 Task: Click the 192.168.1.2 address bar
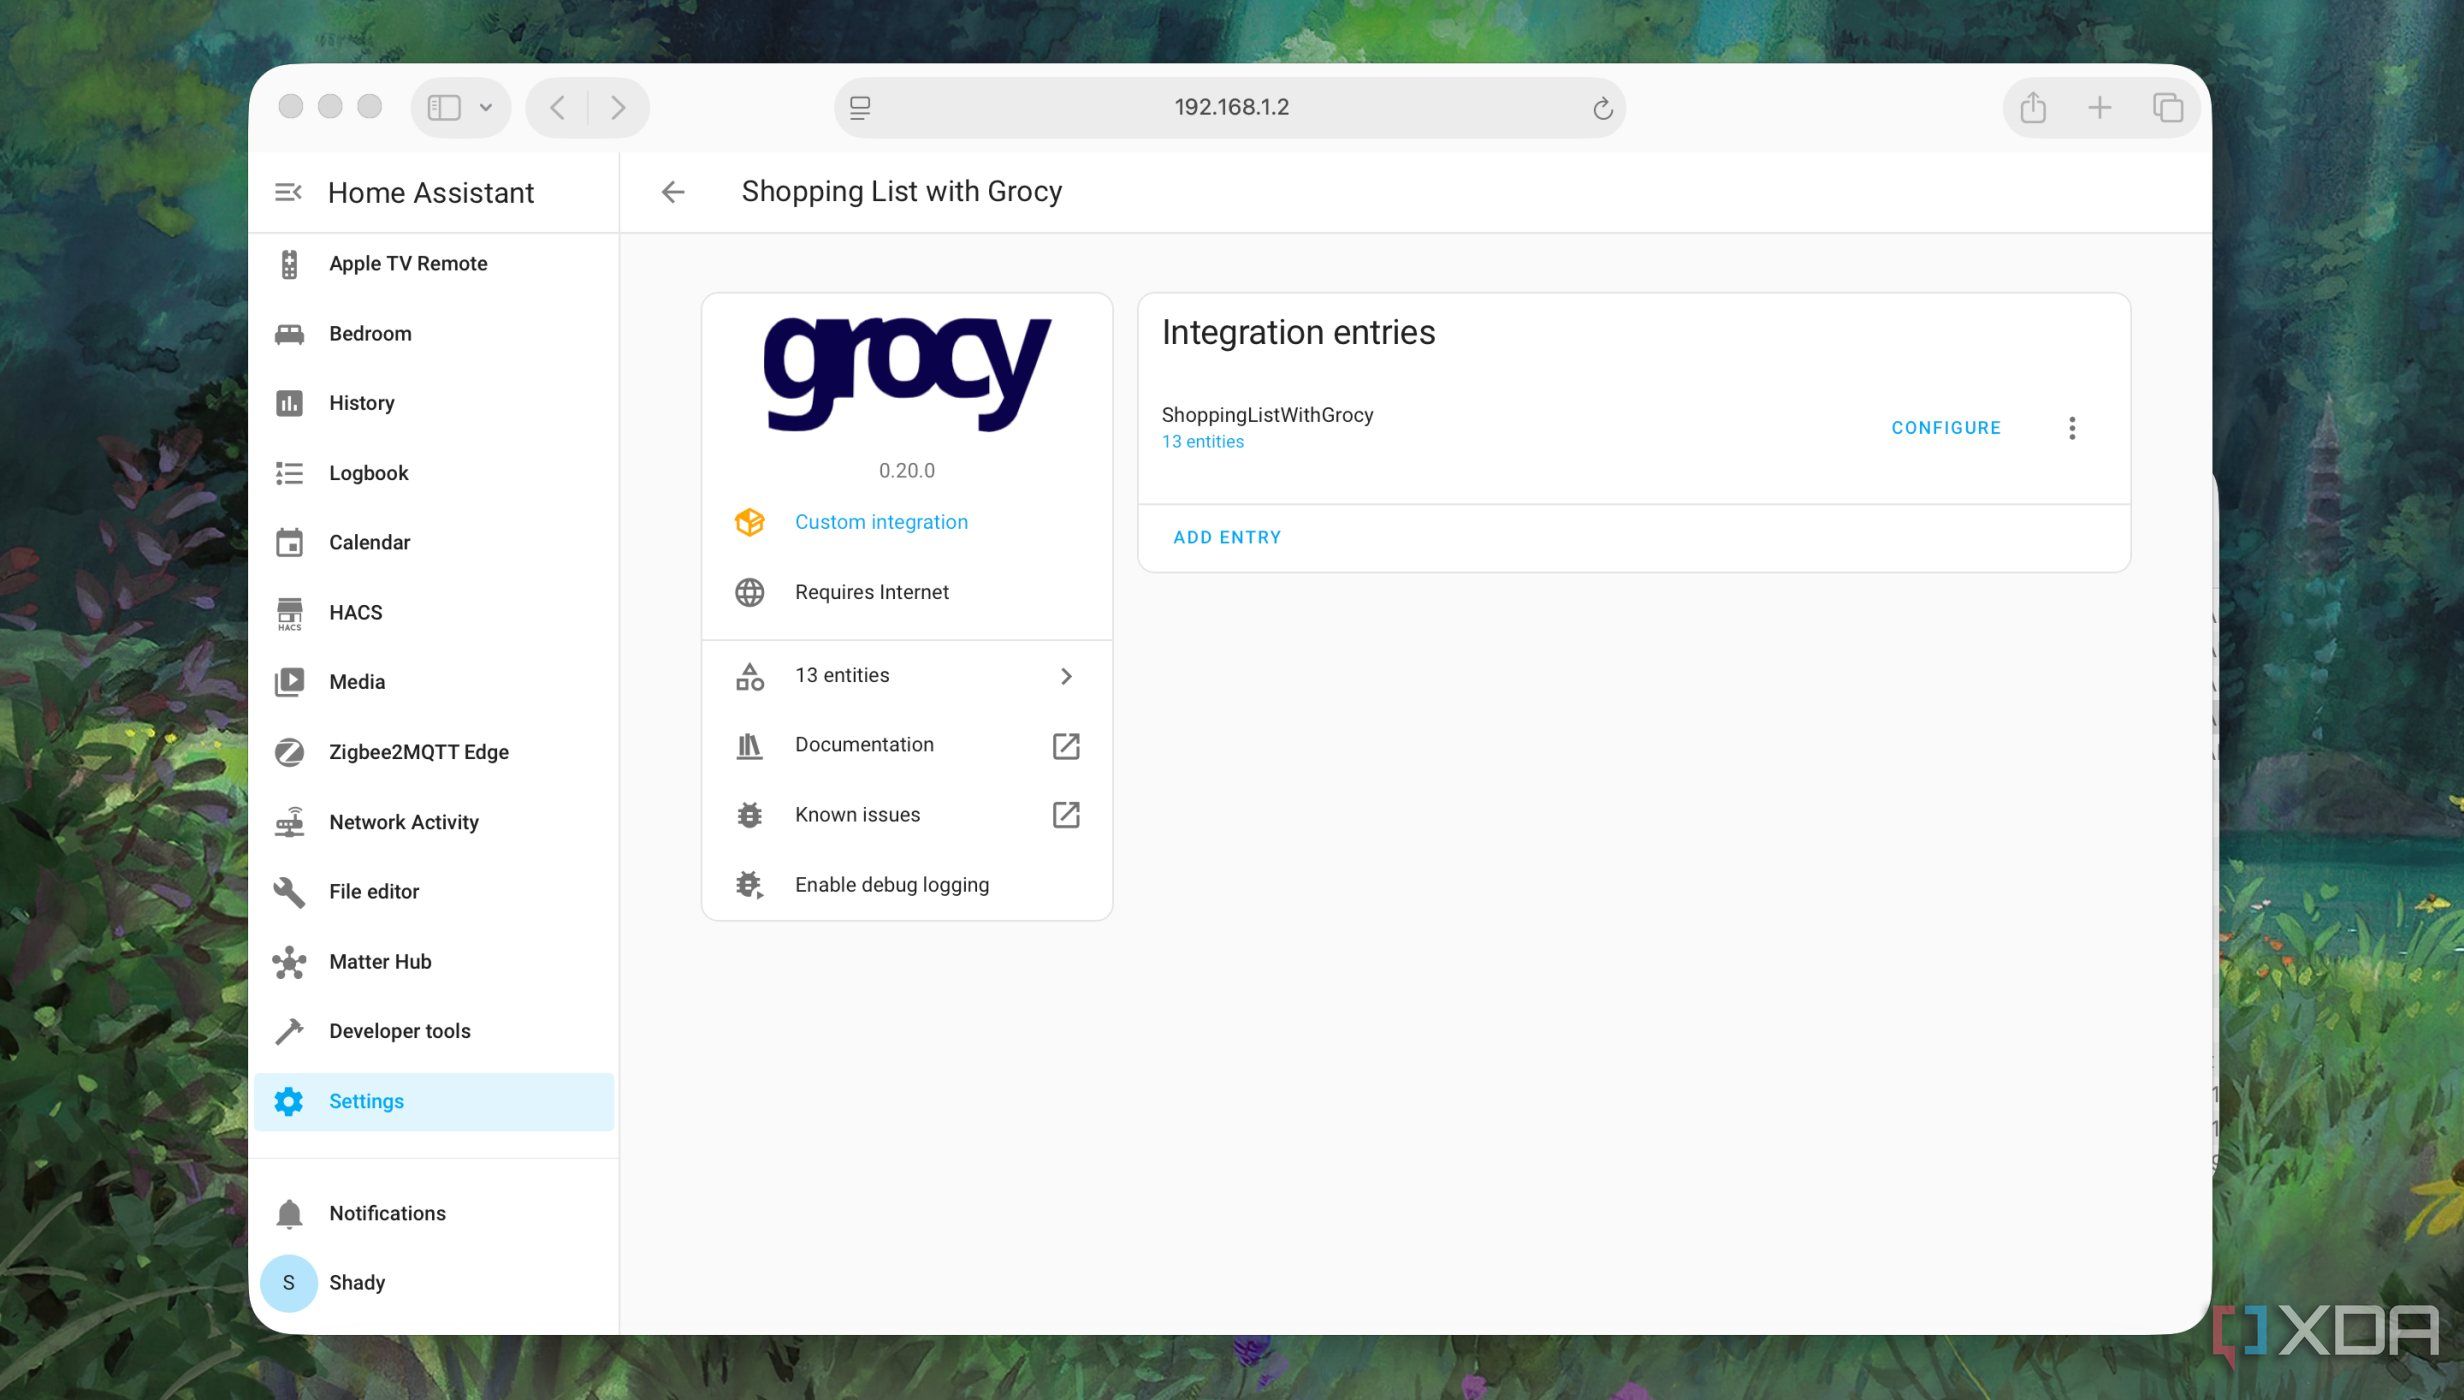pyautogui.click(x=1230, y=107)
